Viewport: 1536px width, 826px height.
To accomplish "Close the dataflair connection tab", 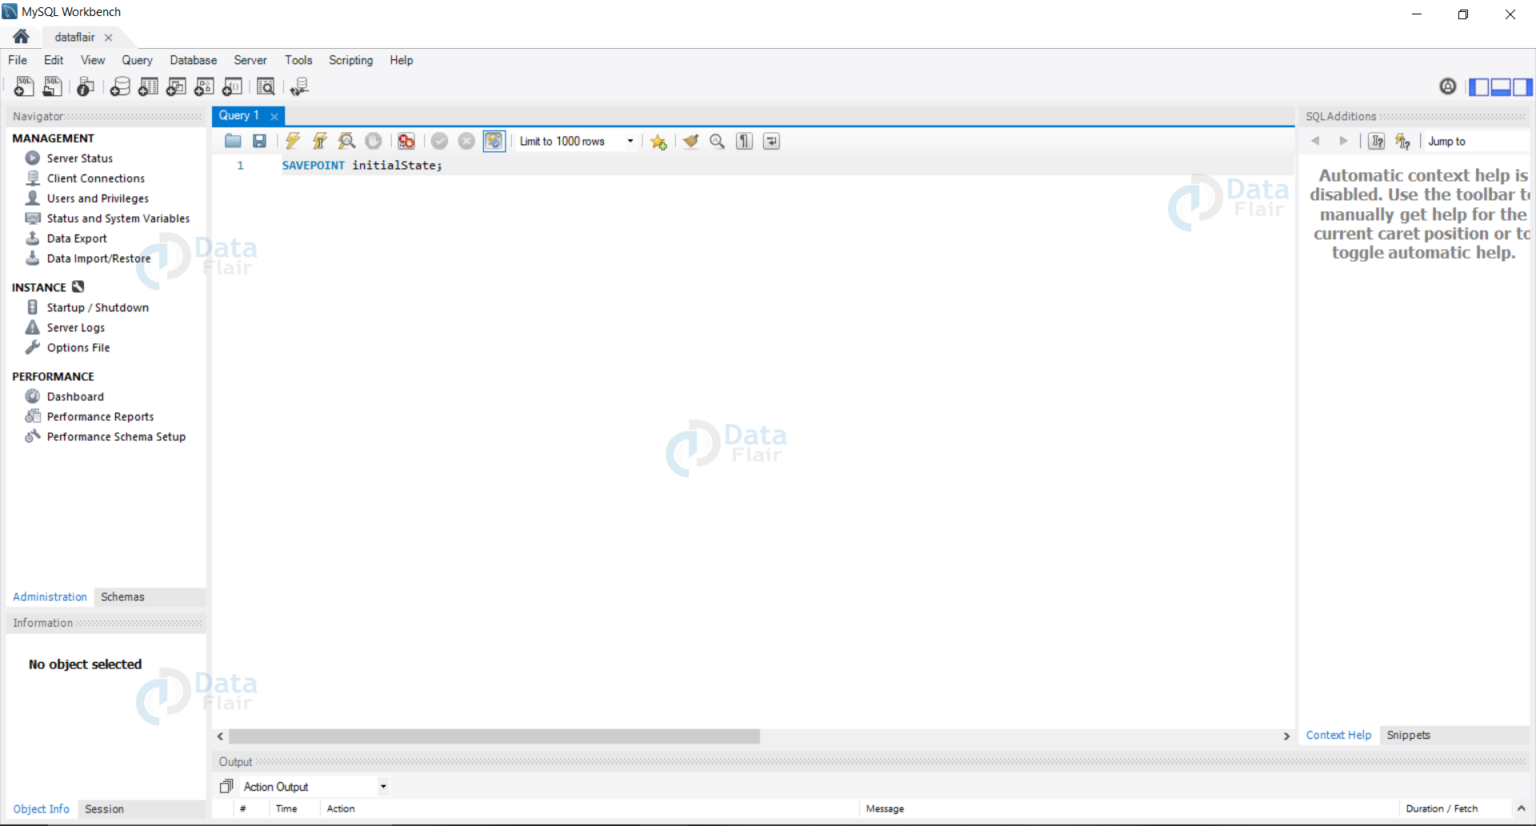I will click(108, 37).
